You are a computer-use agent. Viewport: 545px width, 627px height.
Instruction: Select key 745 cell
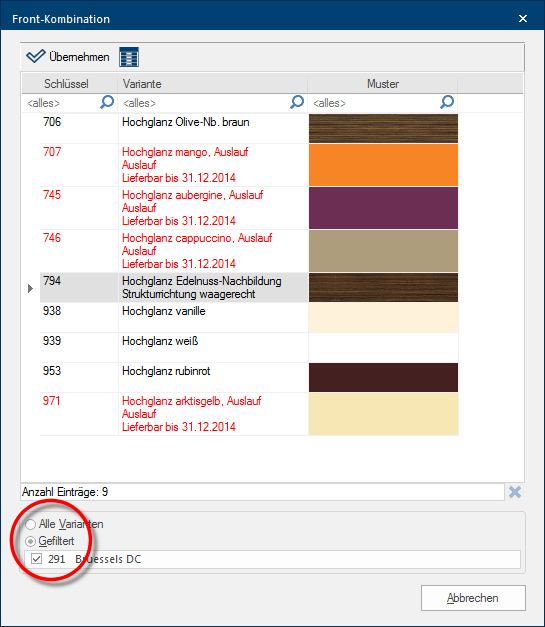point(79,208)
